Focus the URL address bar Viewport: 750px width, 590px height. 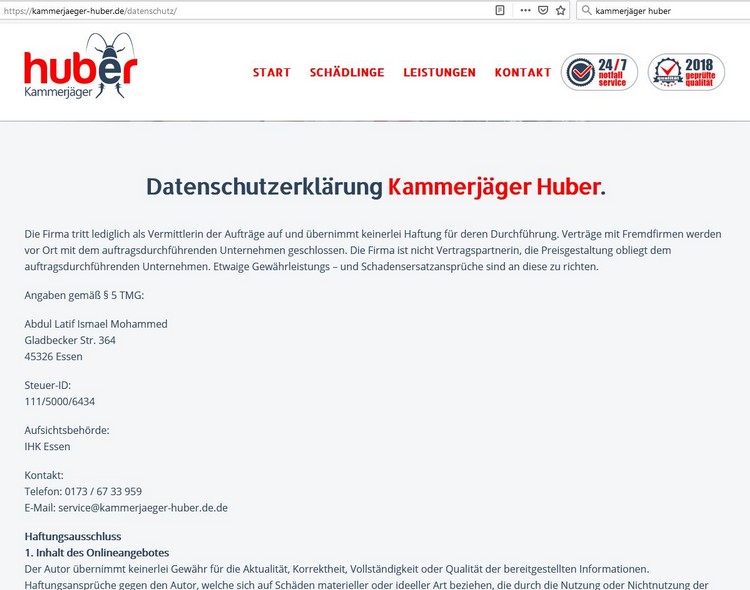click(x=250, y=10)
